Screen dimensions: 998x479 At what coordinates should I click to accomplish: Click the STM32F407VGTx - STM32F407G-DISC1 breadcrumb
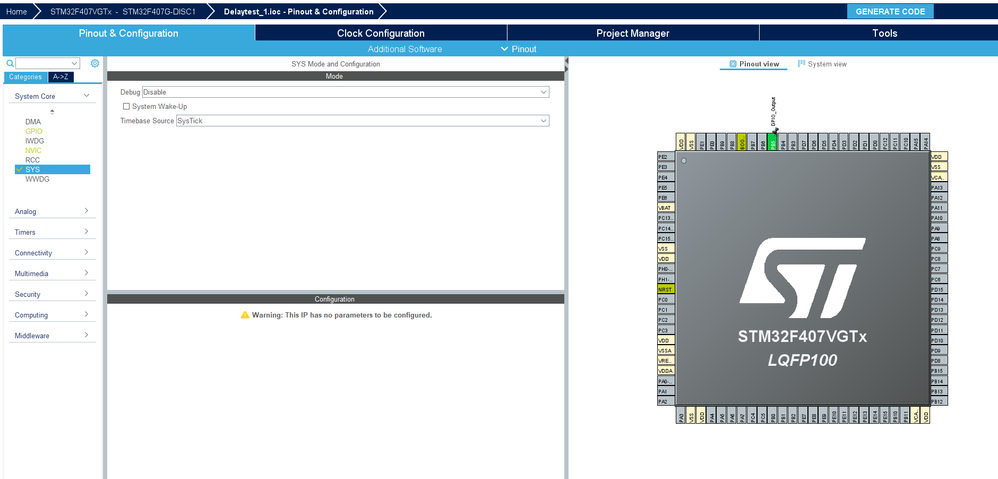(x=123, y=11)
